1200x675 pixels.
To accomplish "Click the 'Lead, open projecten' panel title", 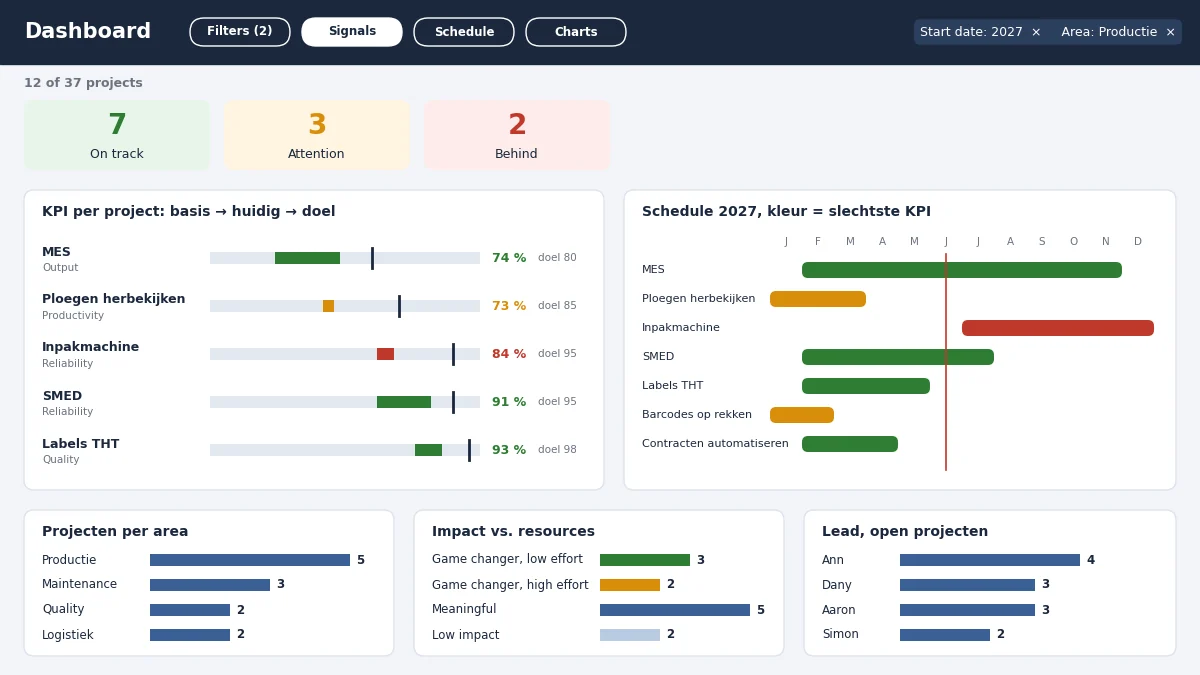I will (x=905, y=532).
